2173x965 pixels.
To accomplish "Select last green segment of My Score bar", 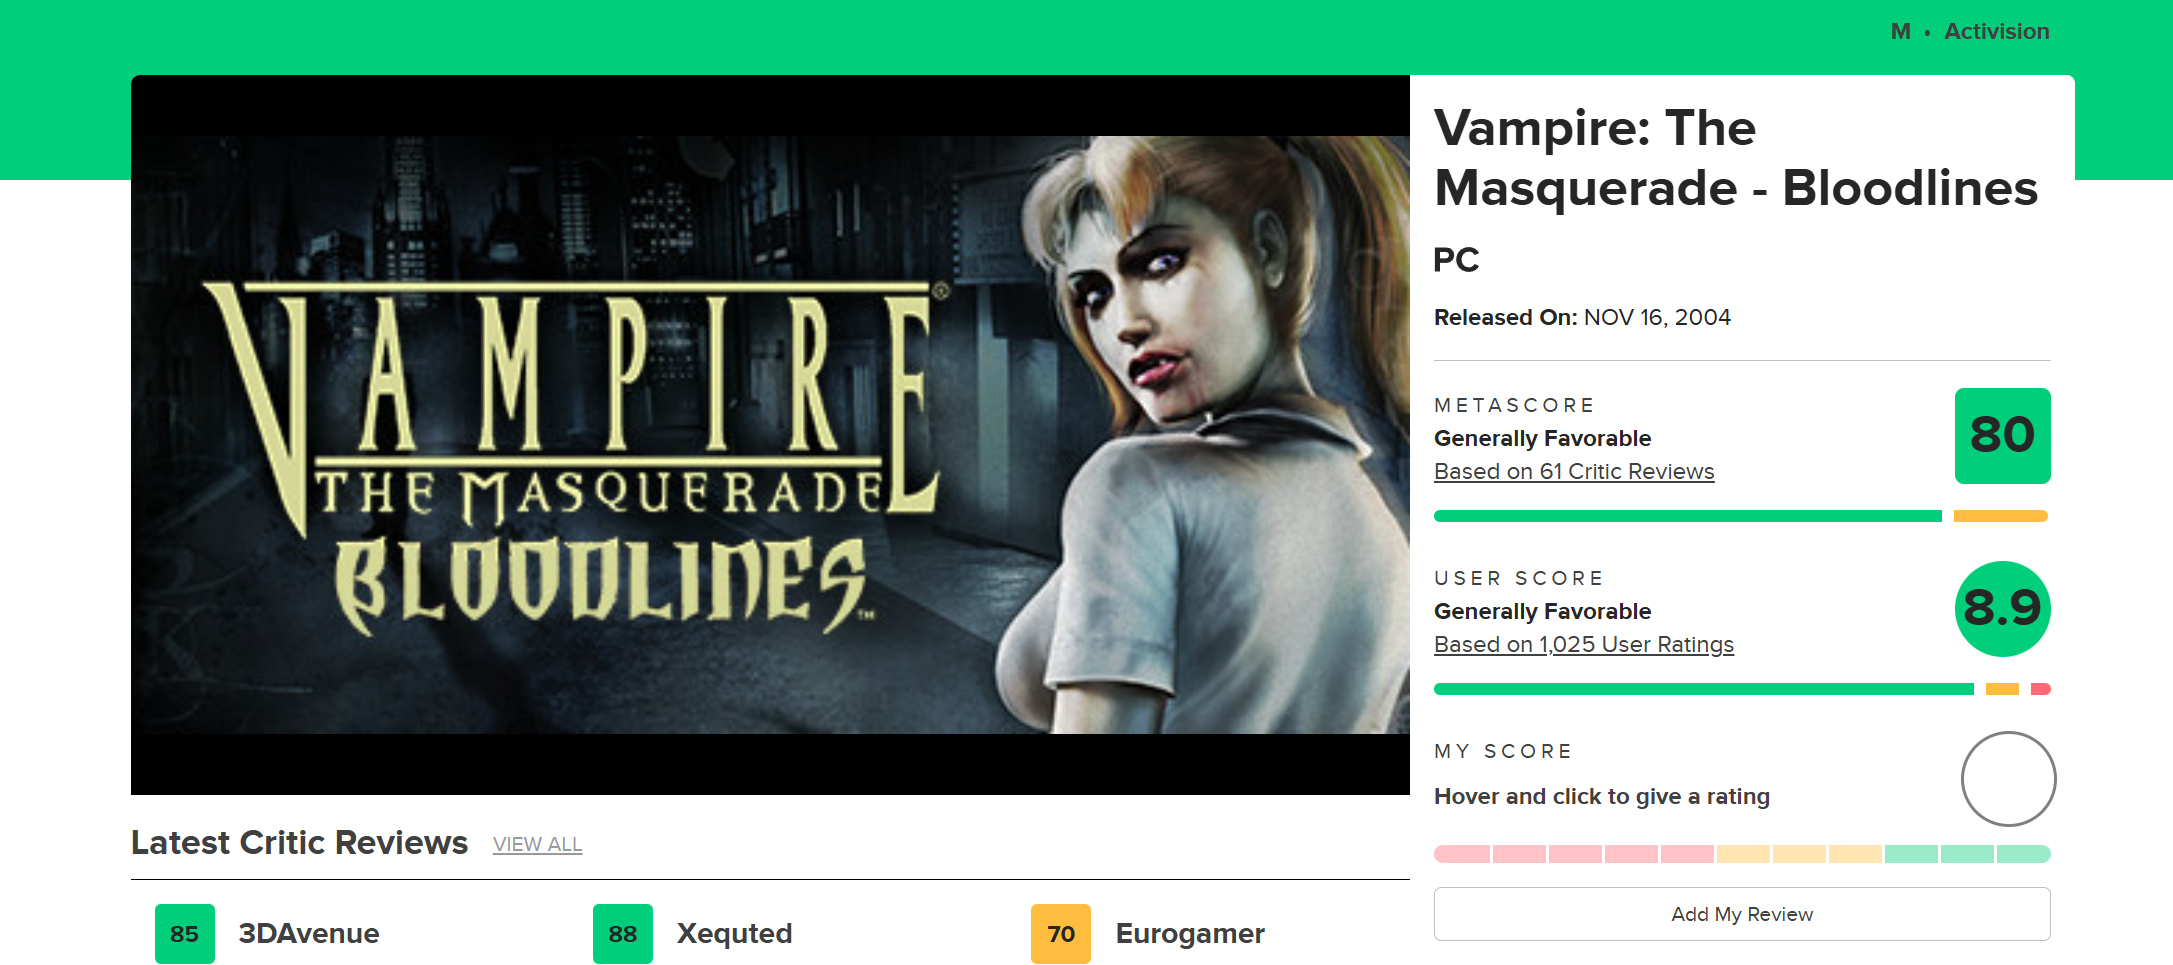I will [x=2024, y=854].
